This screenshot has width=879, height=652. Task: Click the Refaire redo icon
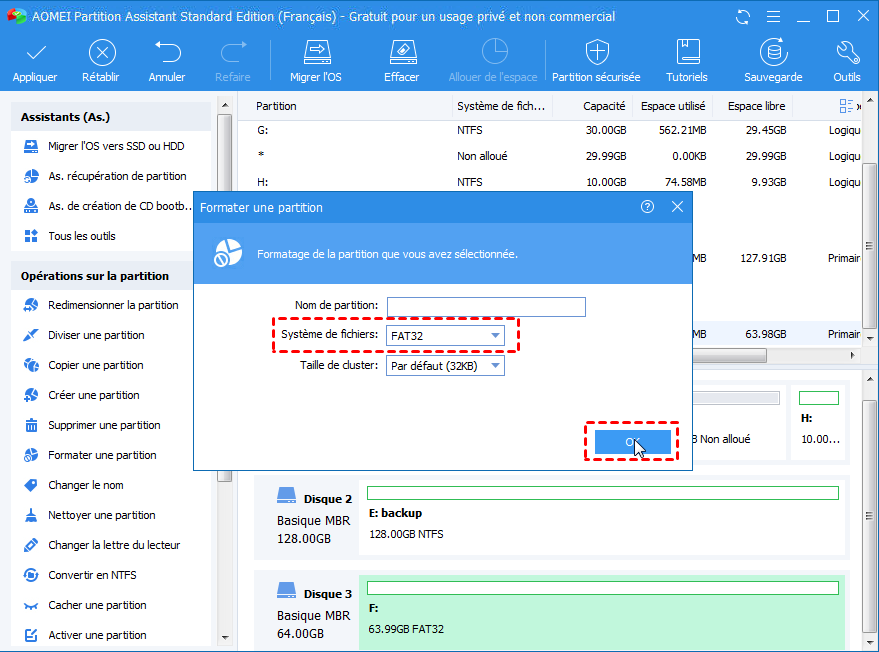click(233, 52)
